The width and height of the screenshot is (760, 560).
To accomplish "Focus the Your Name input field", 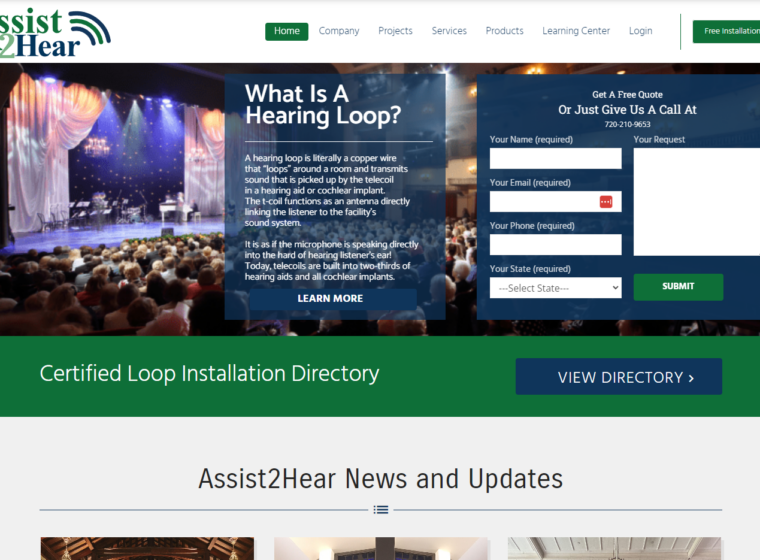I will tap(555, 159).
